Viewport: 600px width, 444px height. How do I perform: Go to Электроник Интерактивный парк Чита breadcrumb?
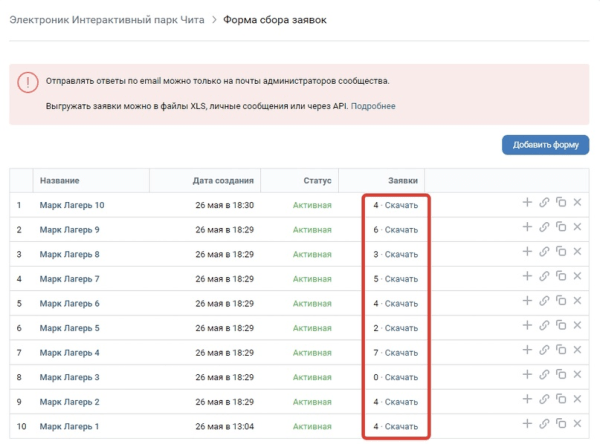pyautogui.click(x=105, y=20)
